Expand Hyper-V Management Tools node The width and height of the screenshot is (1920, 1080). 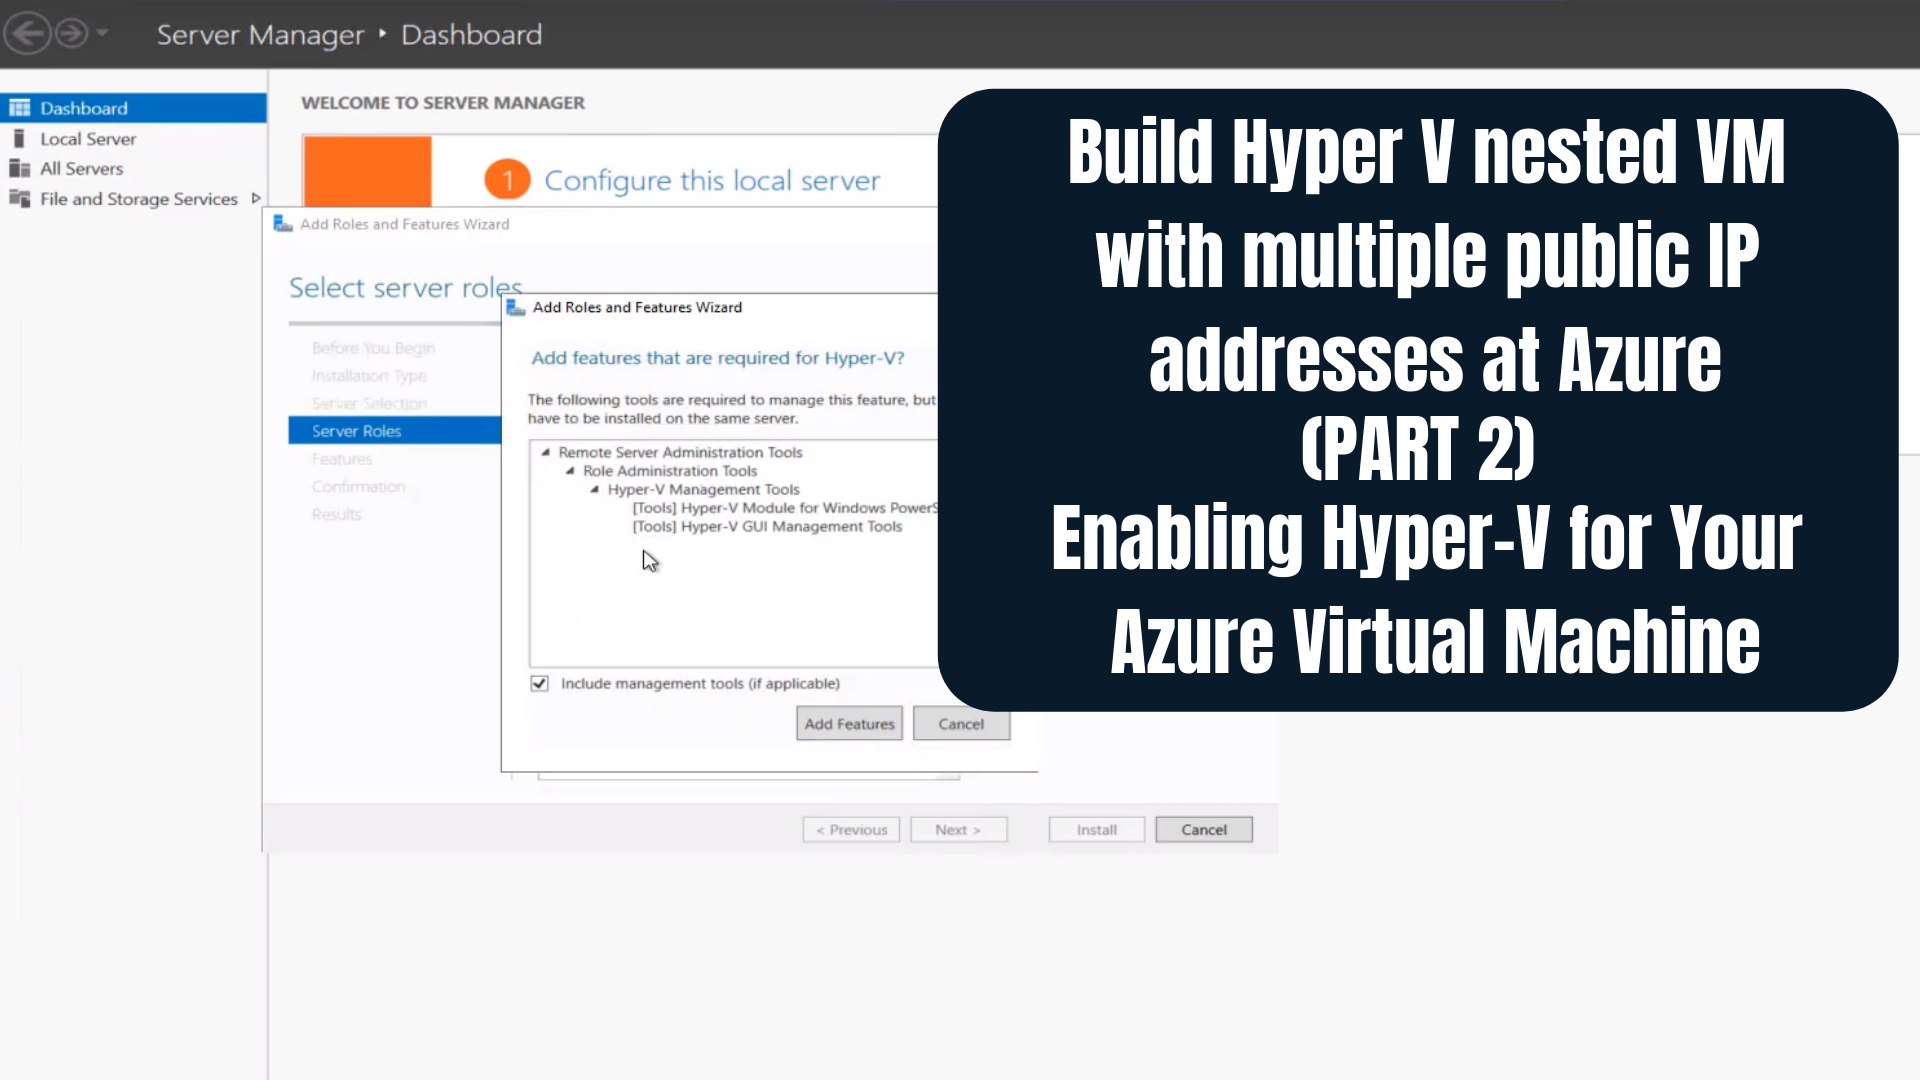click(595, 489)
